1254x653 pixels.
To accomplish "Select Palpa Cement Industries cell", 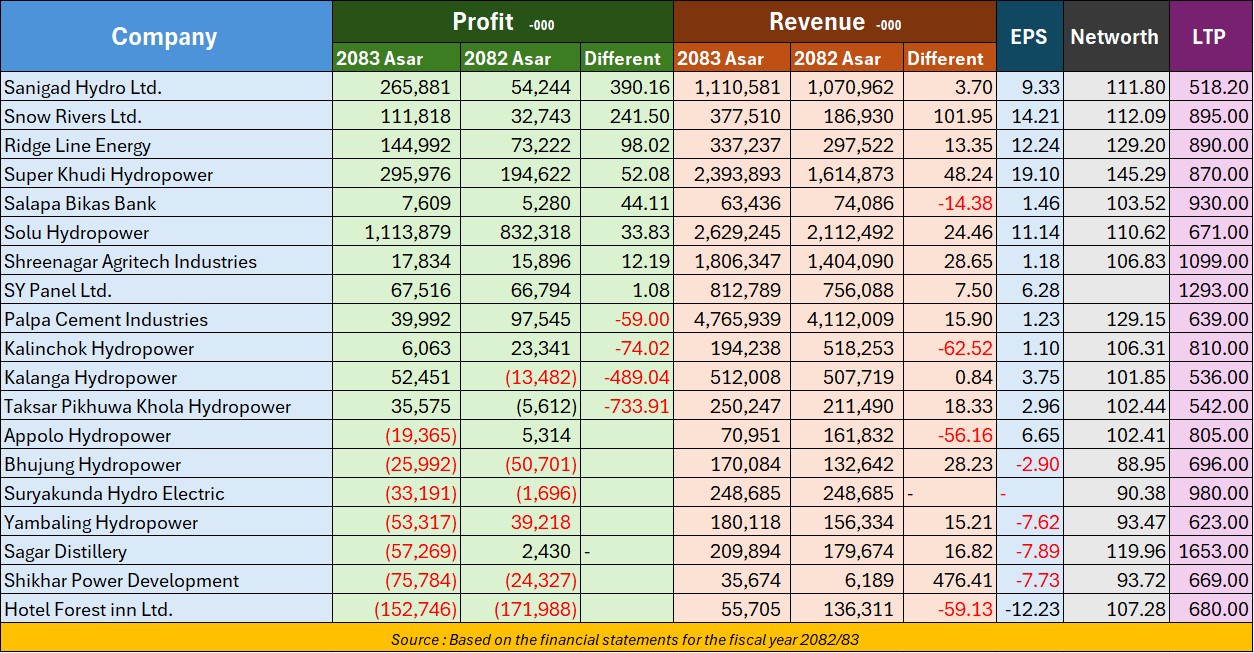I will 166,319.
